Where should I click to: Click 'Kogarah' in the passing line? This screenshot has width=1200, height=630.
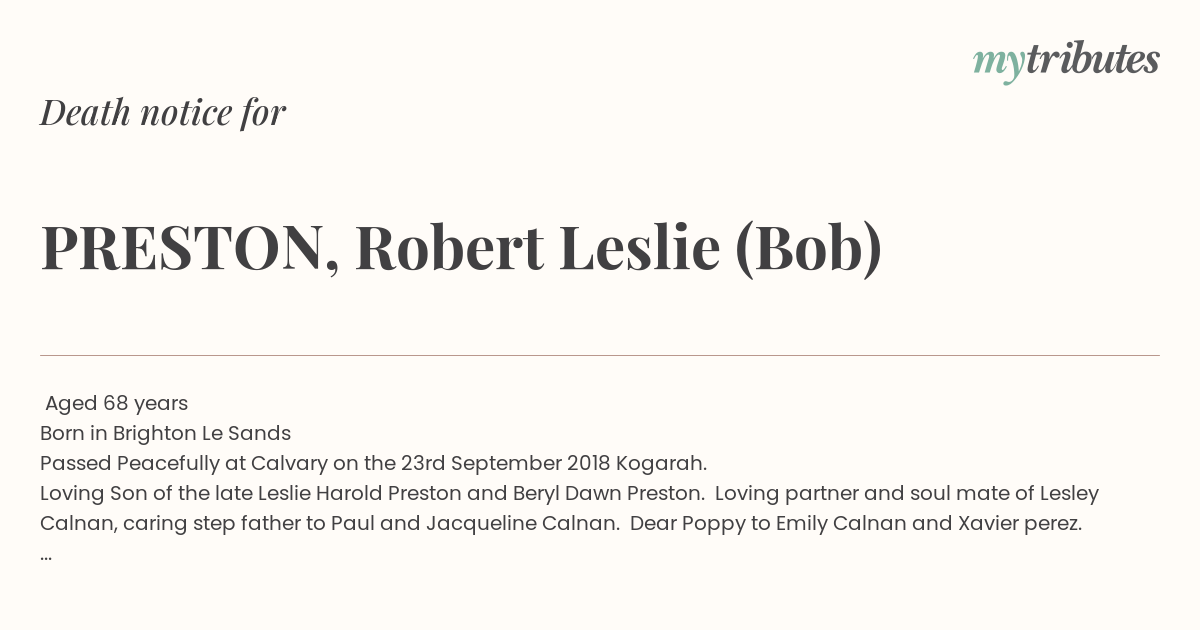[x=661, y=463]
